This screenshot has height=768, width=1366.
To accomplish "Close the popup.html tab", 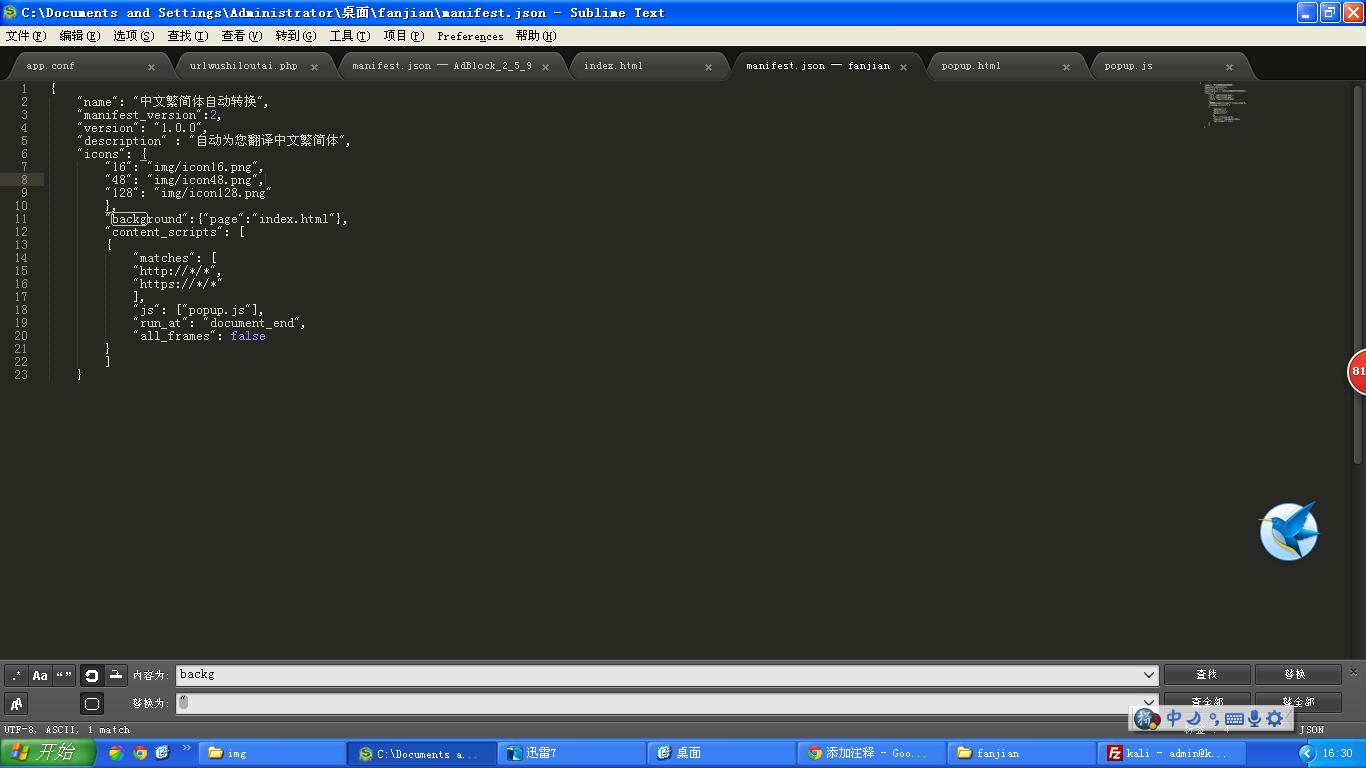I will click(1066, 67).
